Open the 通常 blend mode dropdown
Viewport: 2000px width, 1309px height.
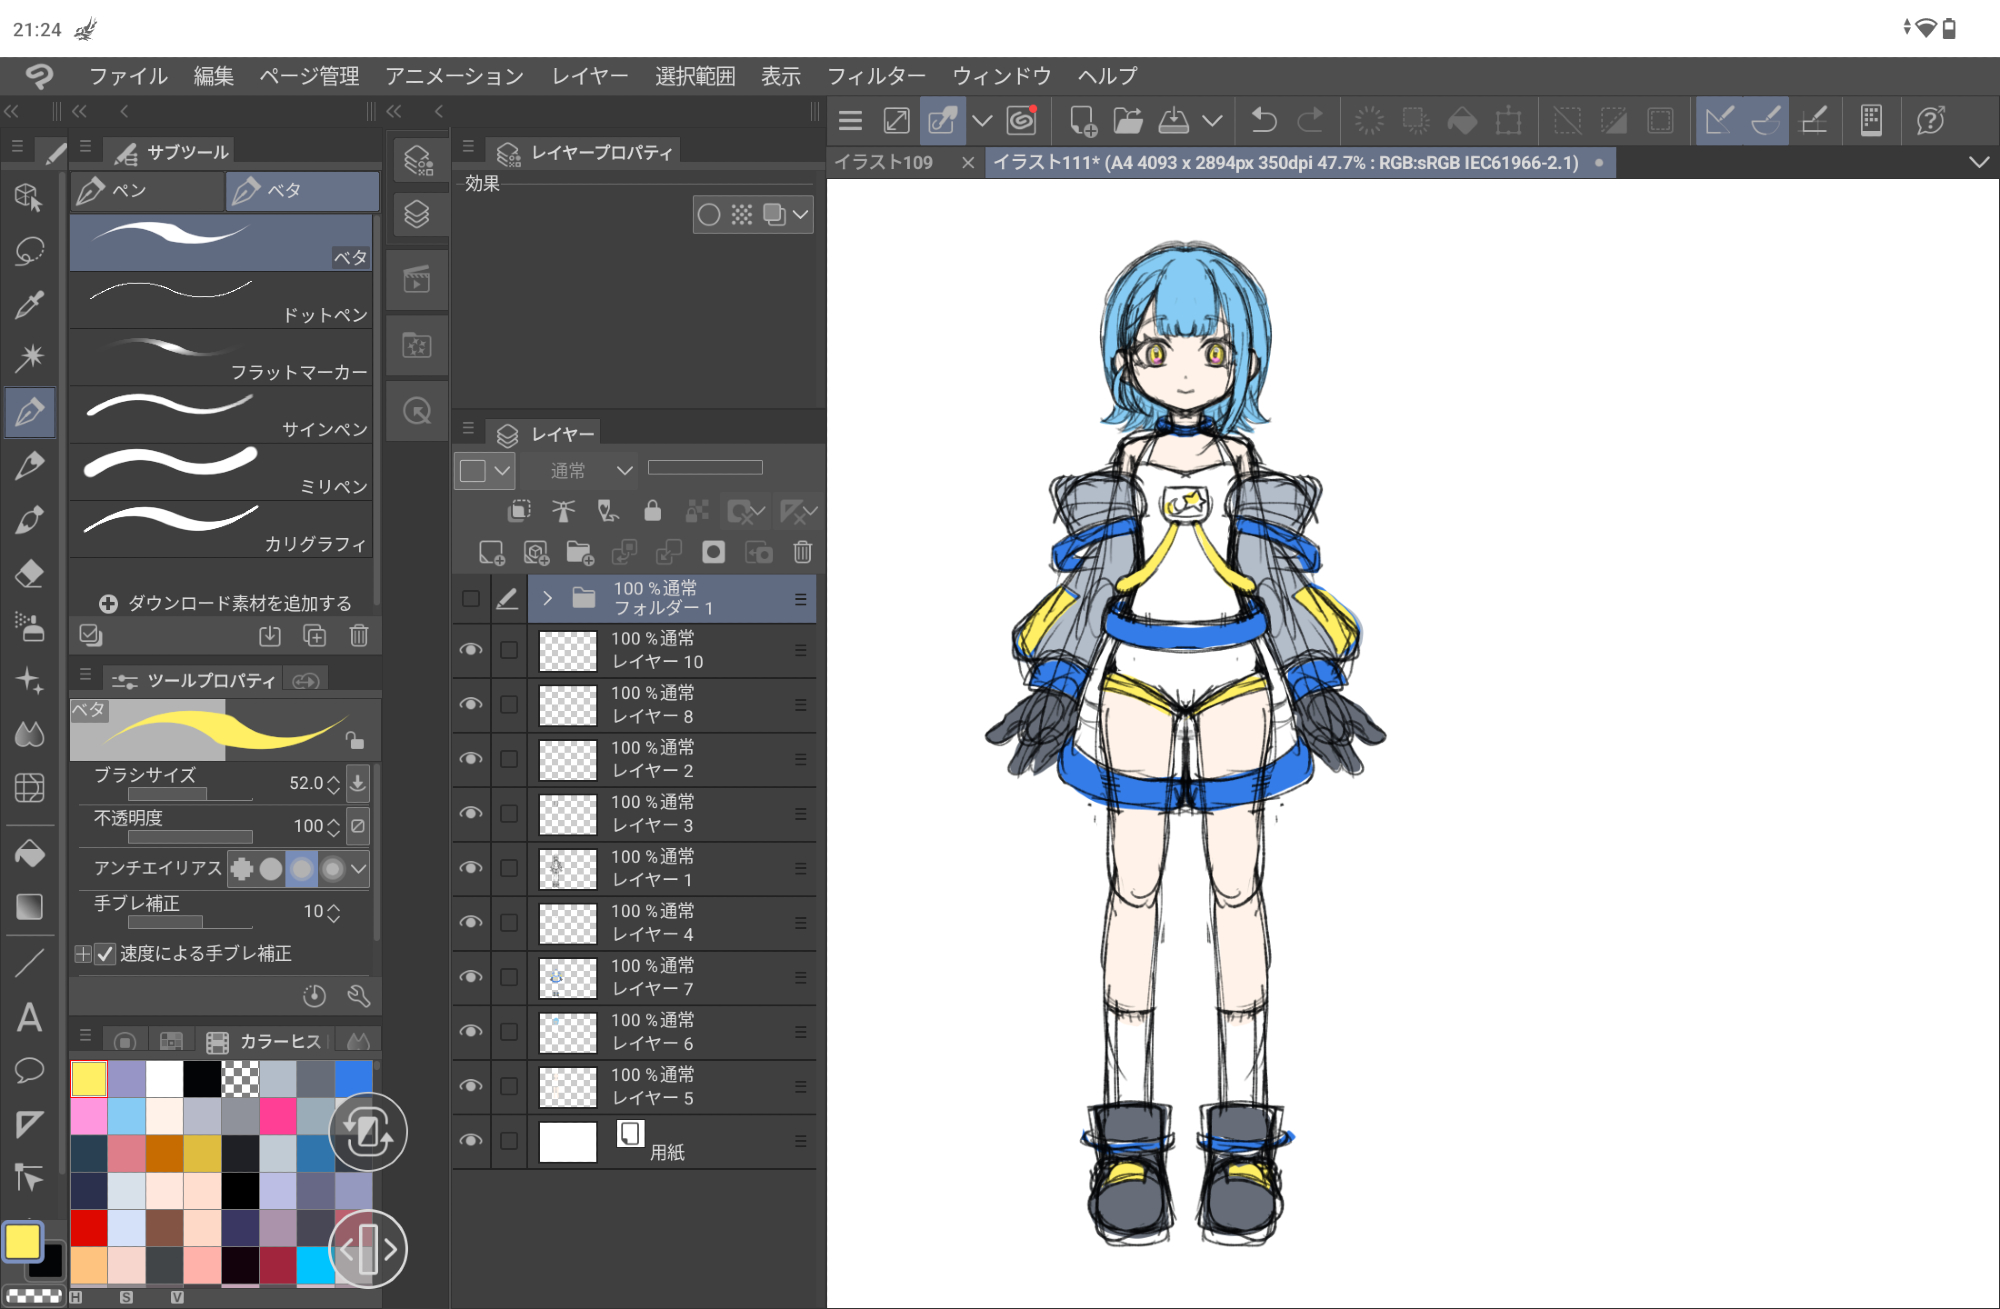click(591, 470)
